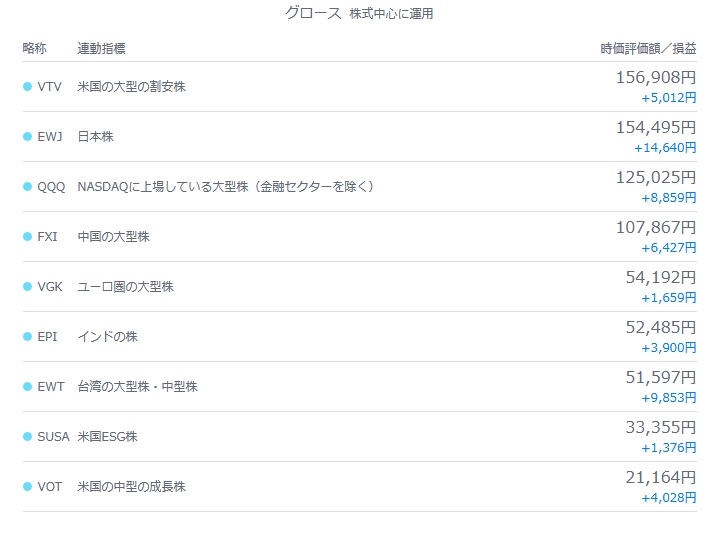
Task: Click the 時価評価額／損益 column header
Action: 648,49
